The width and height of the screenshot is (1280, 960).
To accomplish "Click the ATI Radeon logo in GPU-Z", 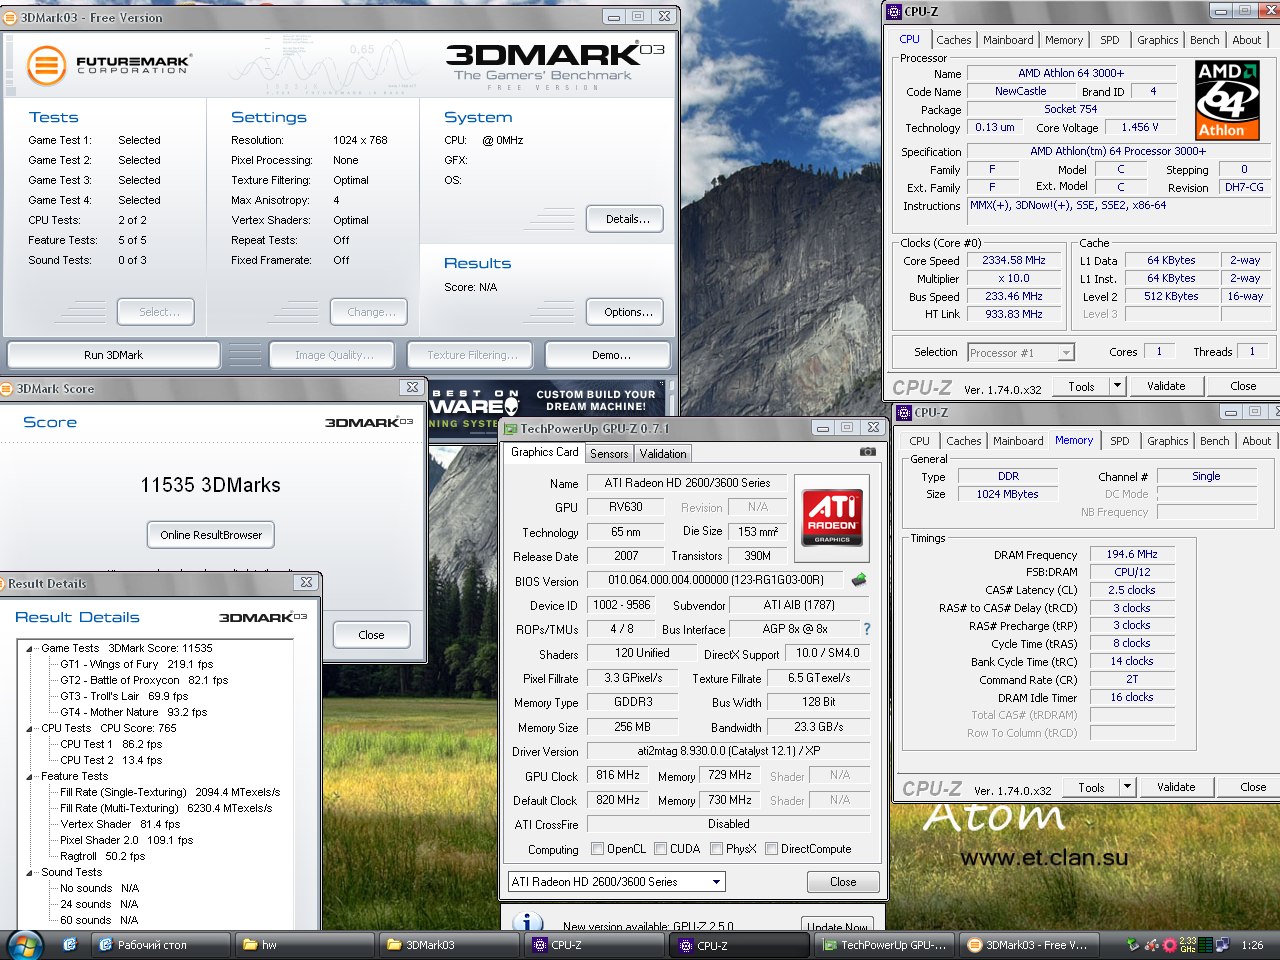I will (832, 518).
